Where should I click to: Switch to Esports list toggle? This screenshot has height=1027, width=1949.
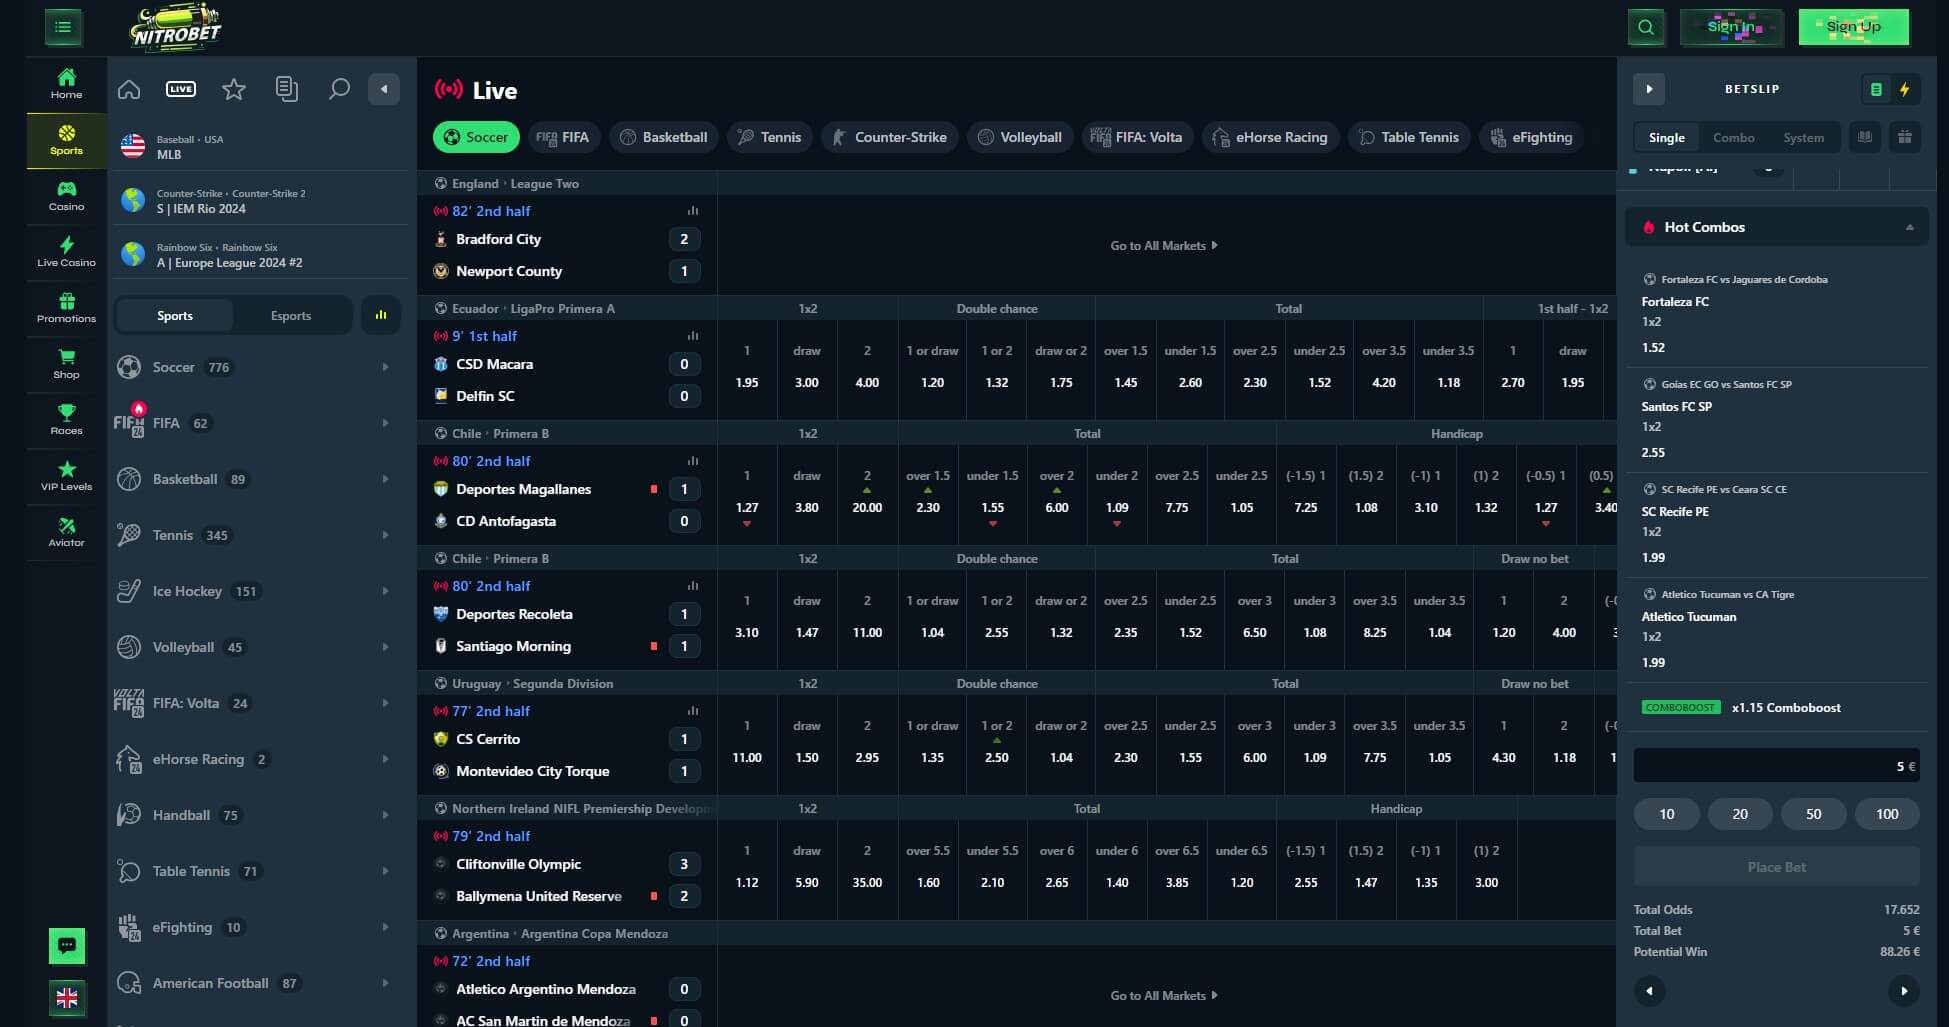point(291,315)
